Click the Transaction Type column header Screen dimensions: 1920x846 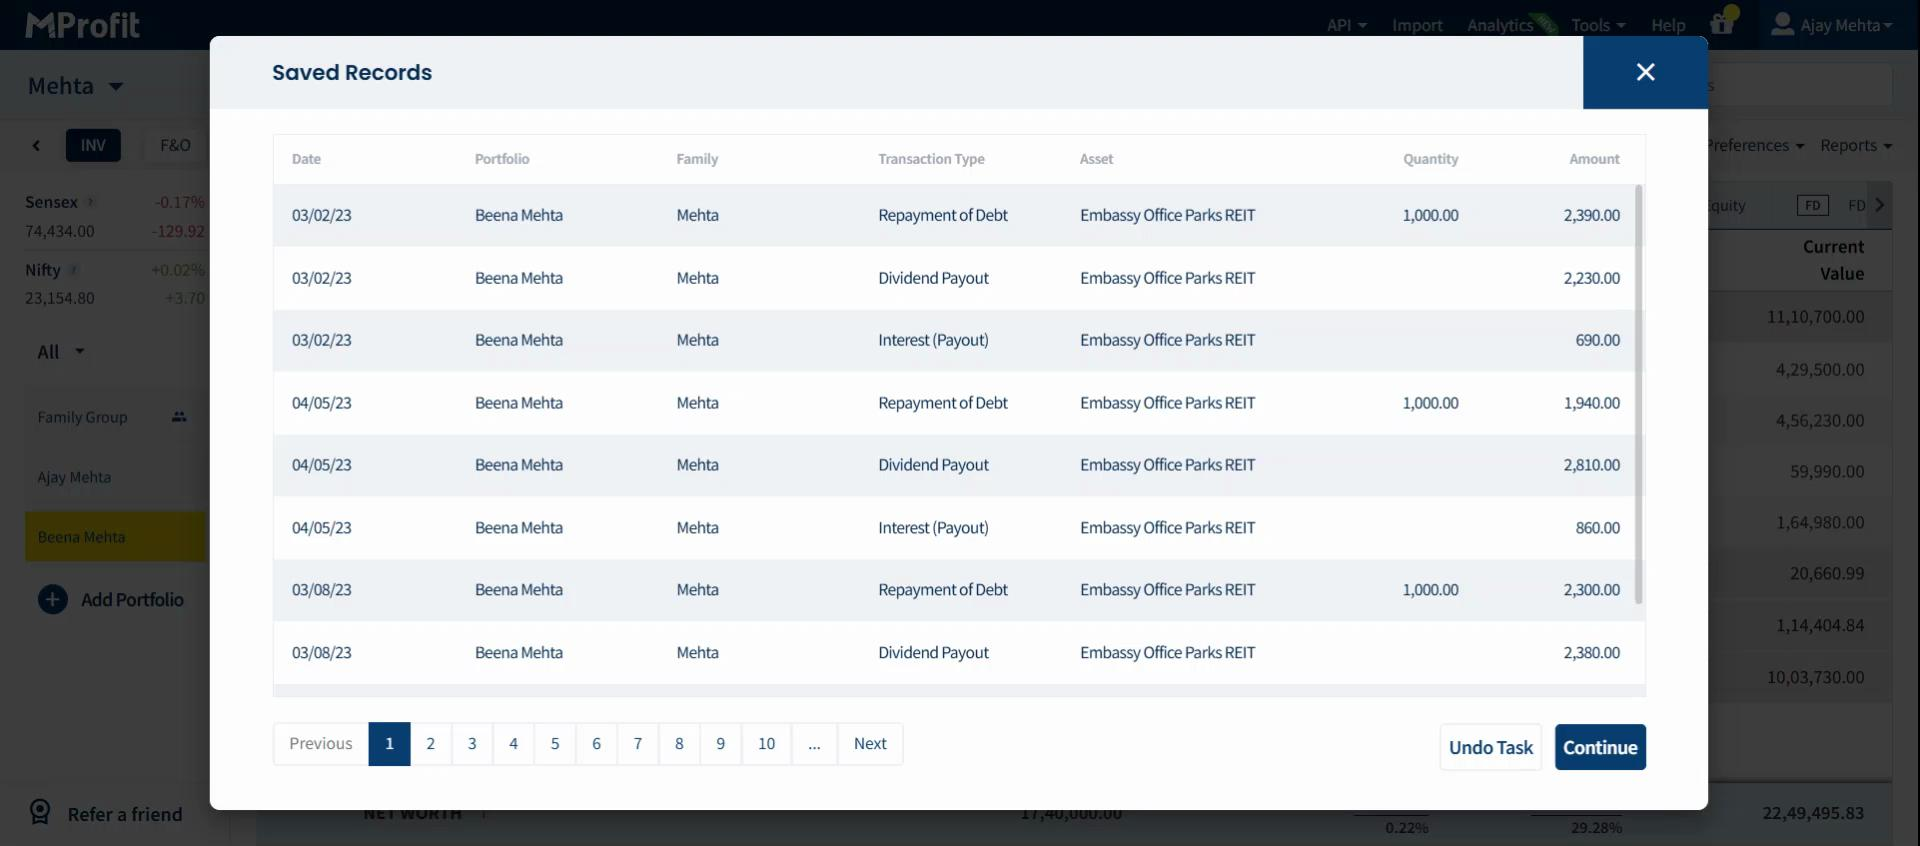[931, 159]
